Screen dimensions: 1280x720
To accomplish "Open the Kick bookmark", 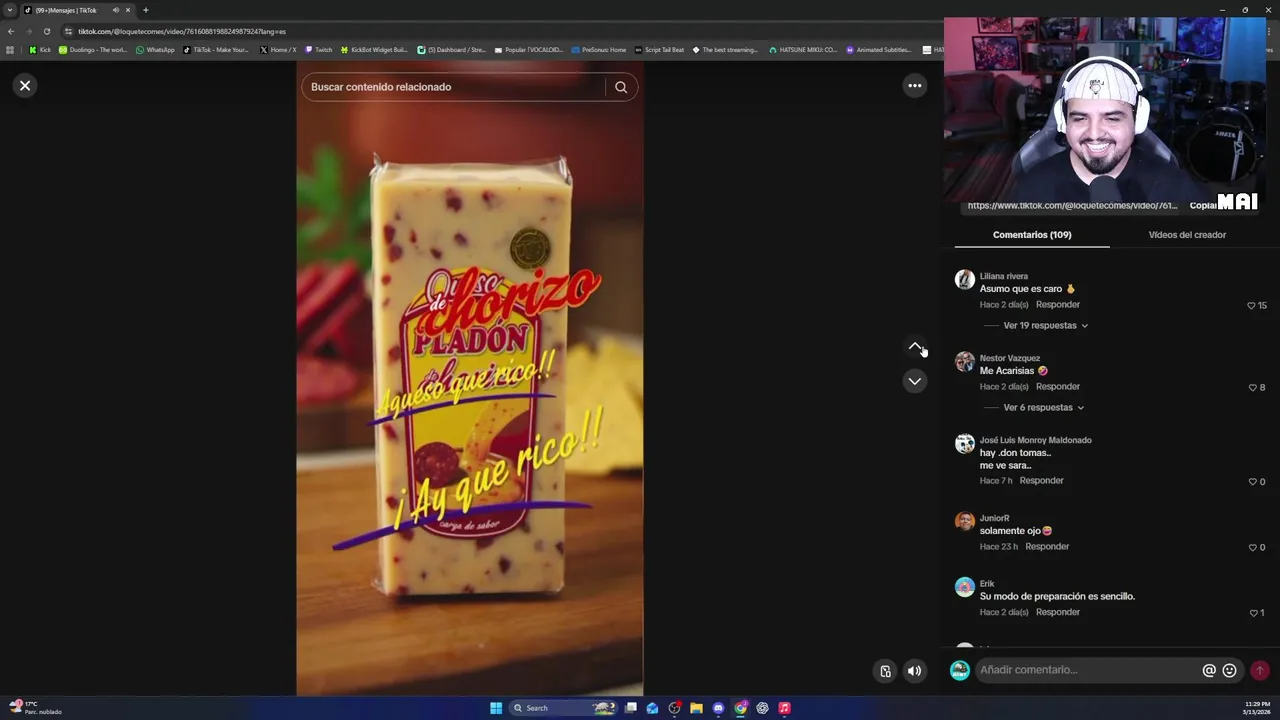I will click(40, 50).
